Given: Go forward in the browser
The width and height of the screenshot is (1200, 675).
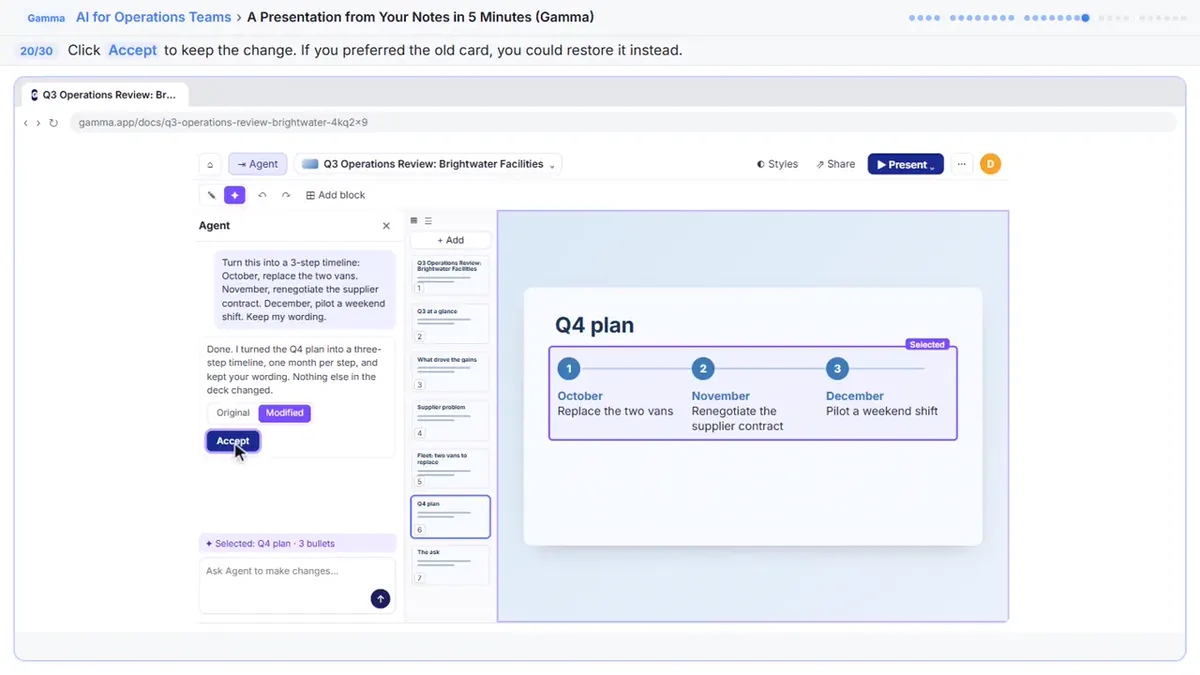Looking at the screenshot, I should pos(38,123).
